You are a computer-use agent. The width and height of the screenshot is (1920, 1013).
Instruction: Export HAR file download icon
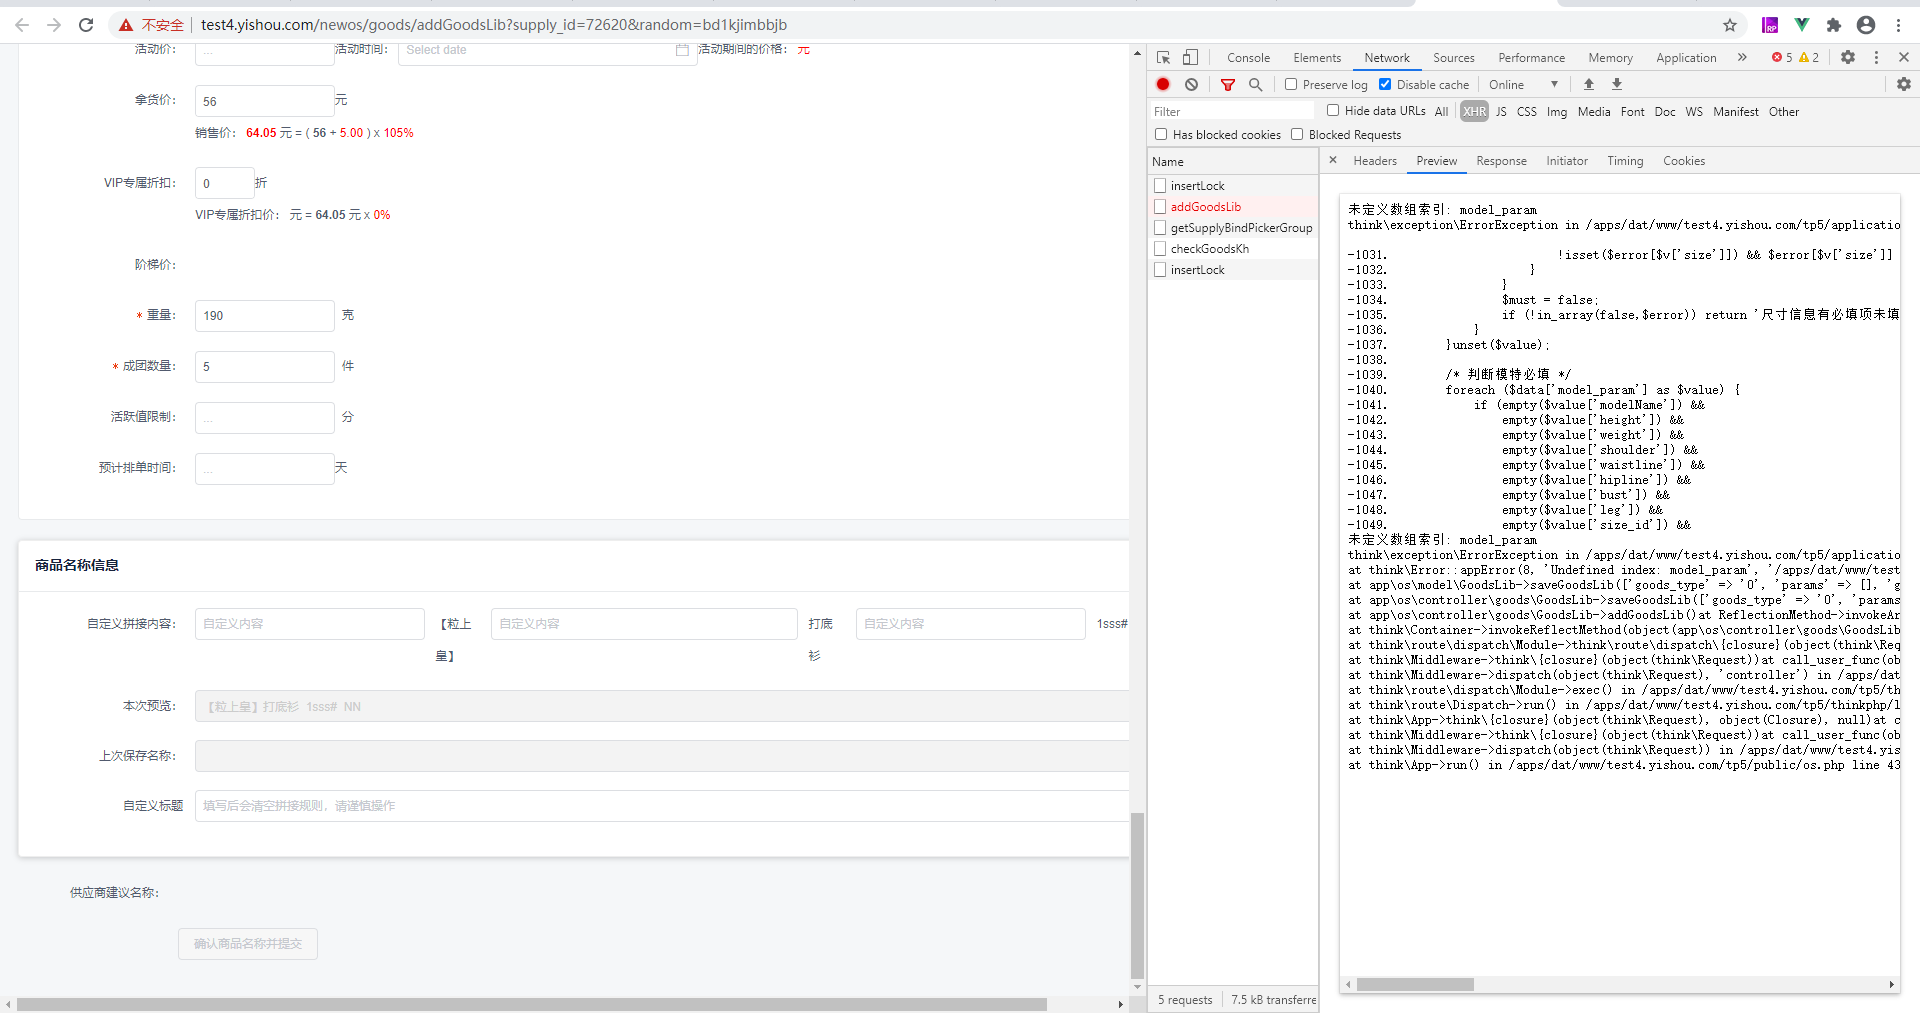(1617, 85)
